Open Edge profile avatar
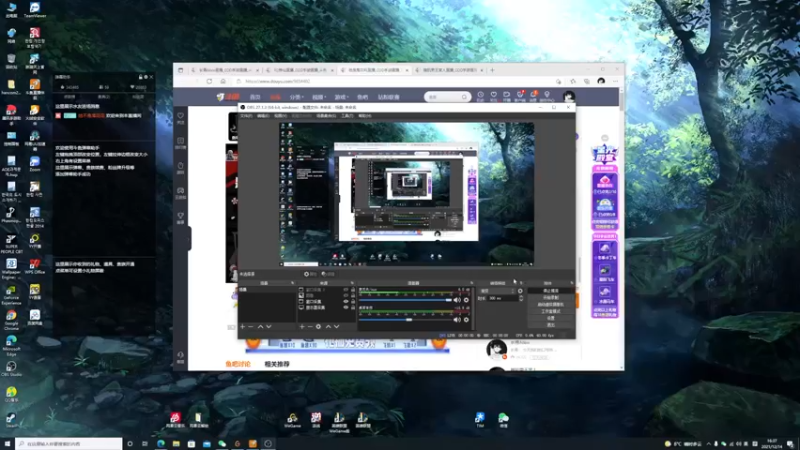 (602, 81)
